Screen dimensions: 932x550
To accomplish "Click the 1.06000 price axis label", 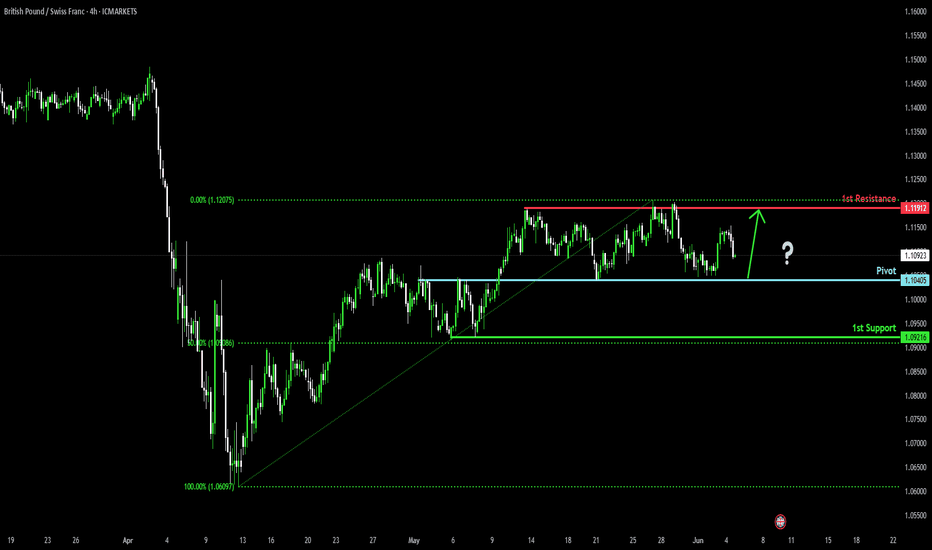I will (x=915, y=491).
